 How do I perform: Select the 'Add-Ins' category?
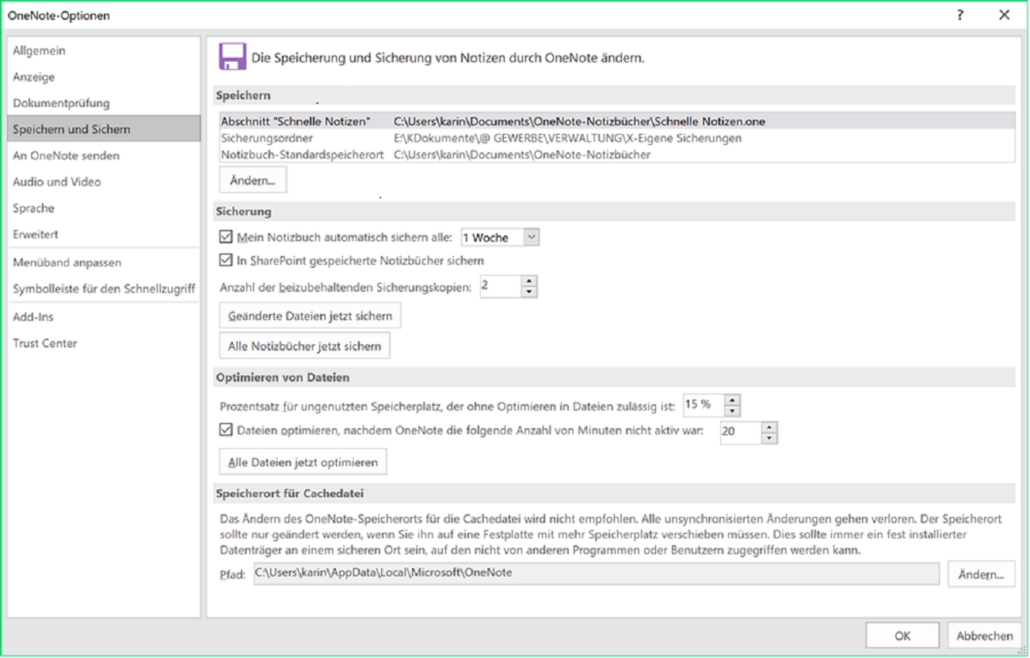click(36, 316)
